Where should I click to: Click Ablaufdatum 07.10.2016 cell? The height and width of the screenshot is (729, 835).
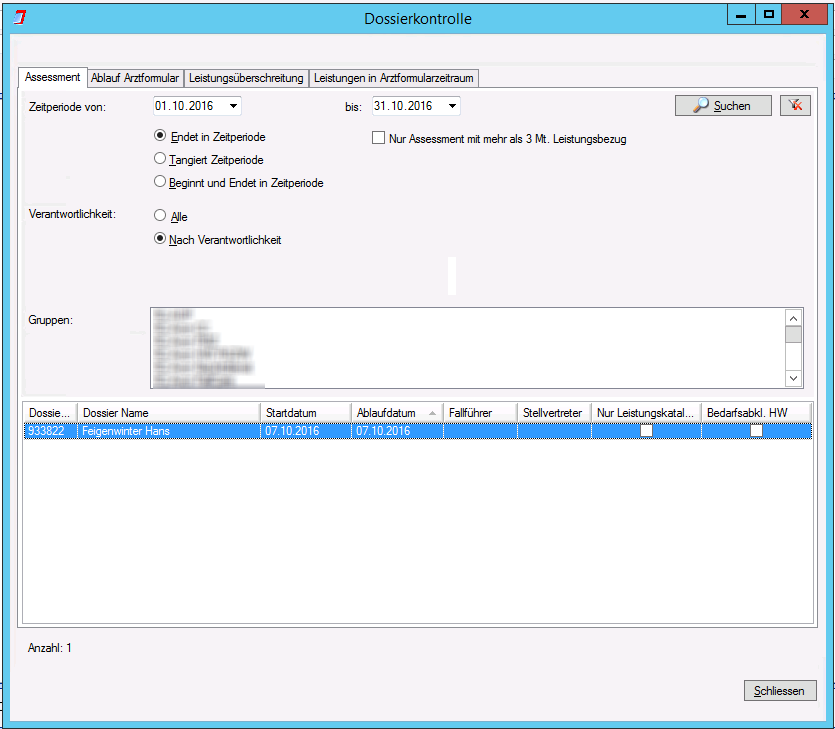[397, 431]
